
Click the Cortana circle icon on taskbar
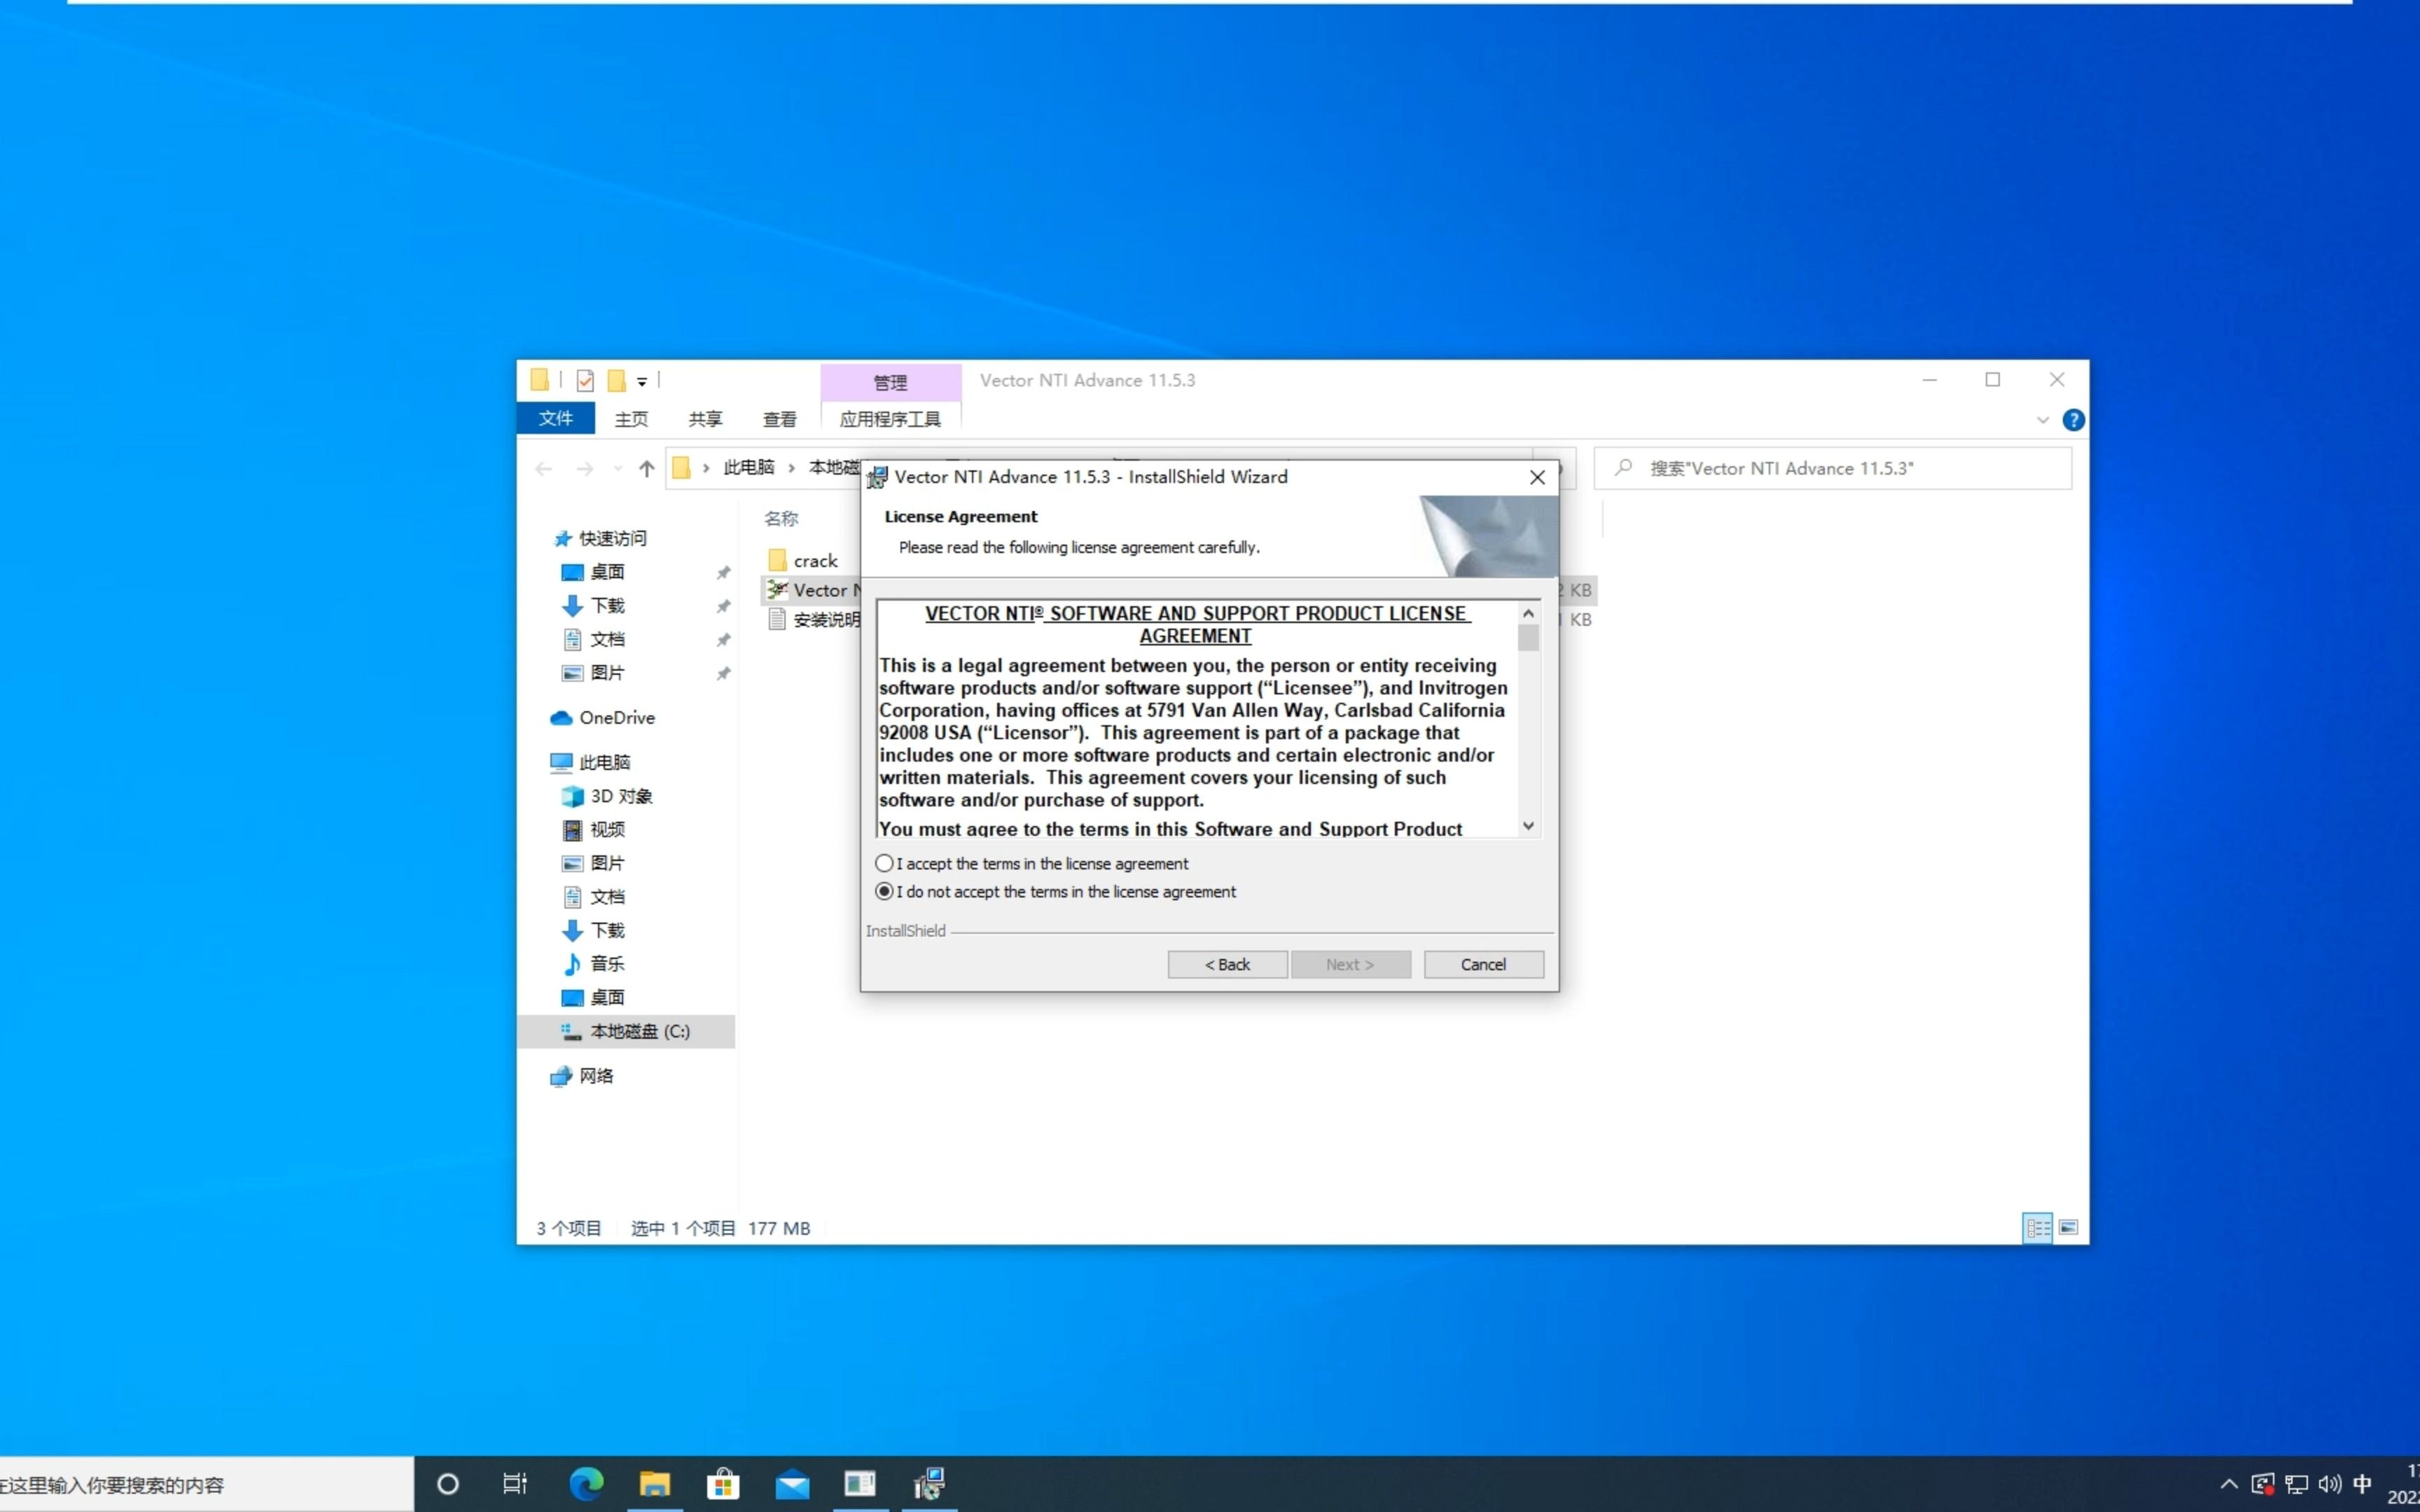pyautogui.click(x=448, y=1484)
